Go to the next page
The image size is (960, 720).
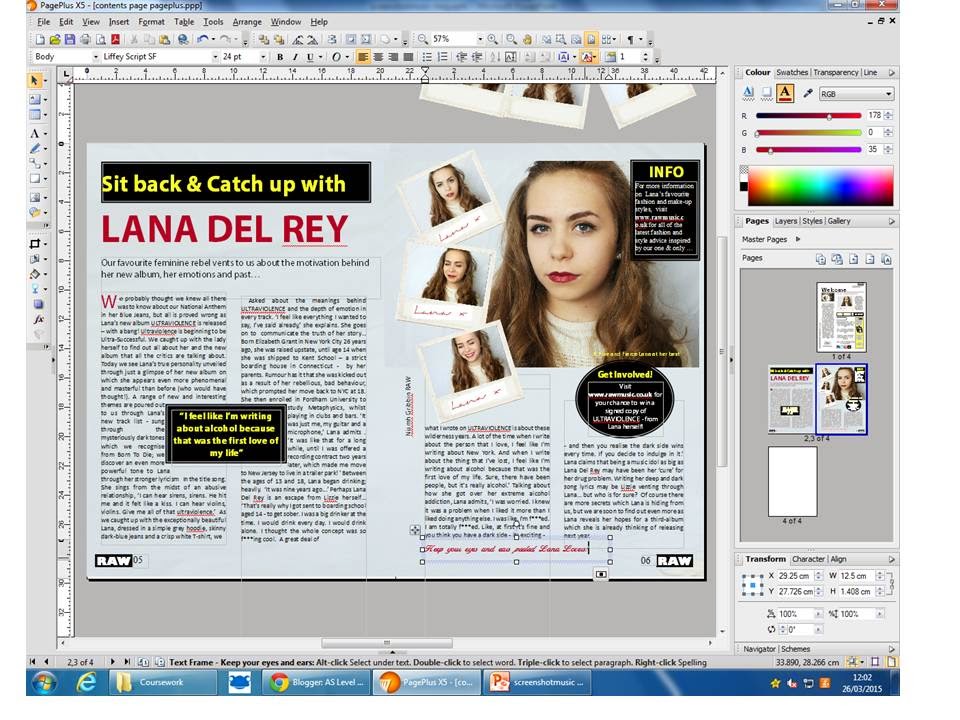pos(112,662)
